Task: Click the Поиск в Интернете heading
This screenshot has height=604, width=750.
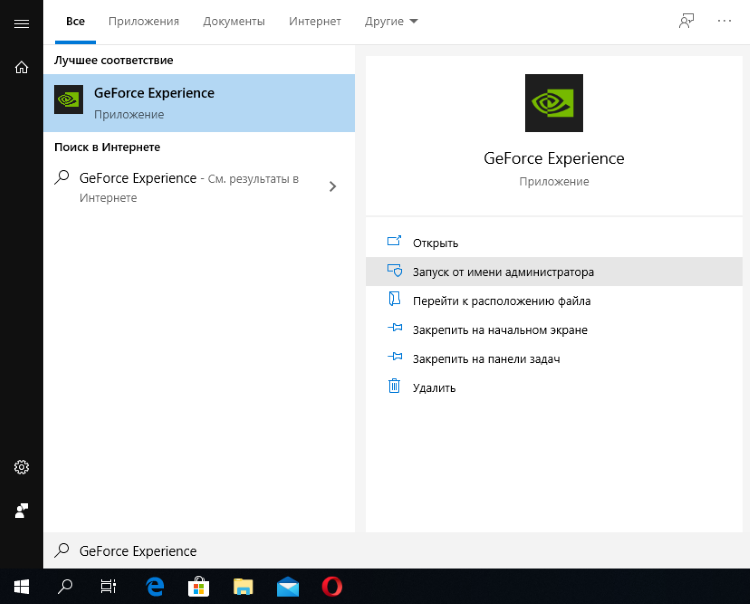Action: tap(107, 147)
